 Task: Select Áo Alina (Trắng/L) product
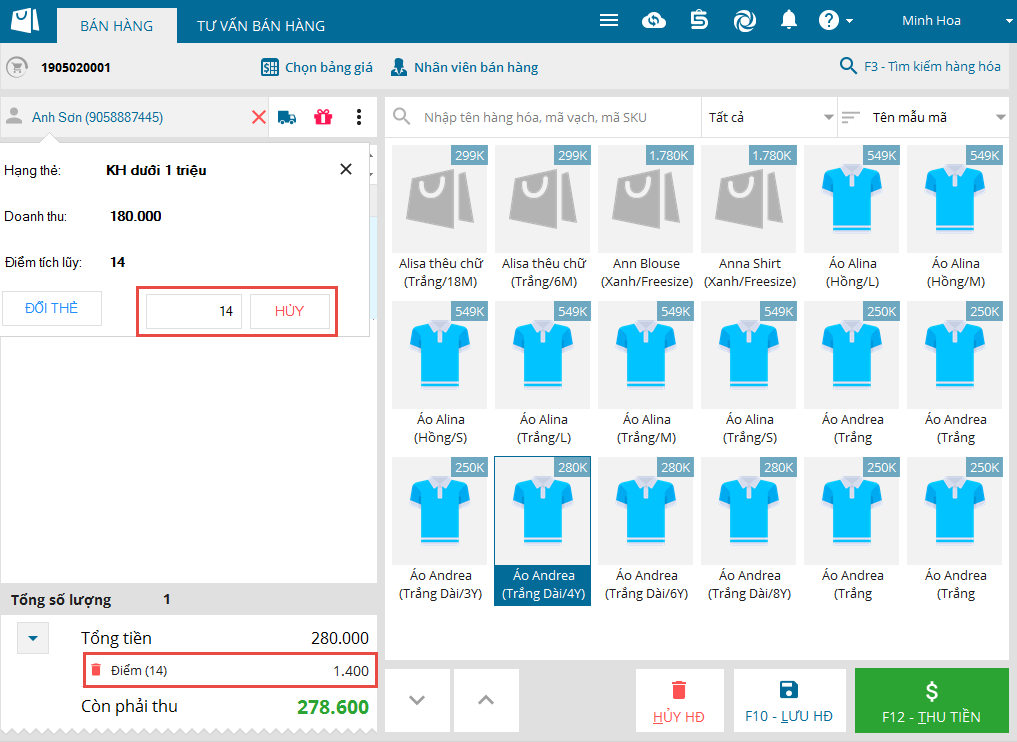[x=544, y=374]
